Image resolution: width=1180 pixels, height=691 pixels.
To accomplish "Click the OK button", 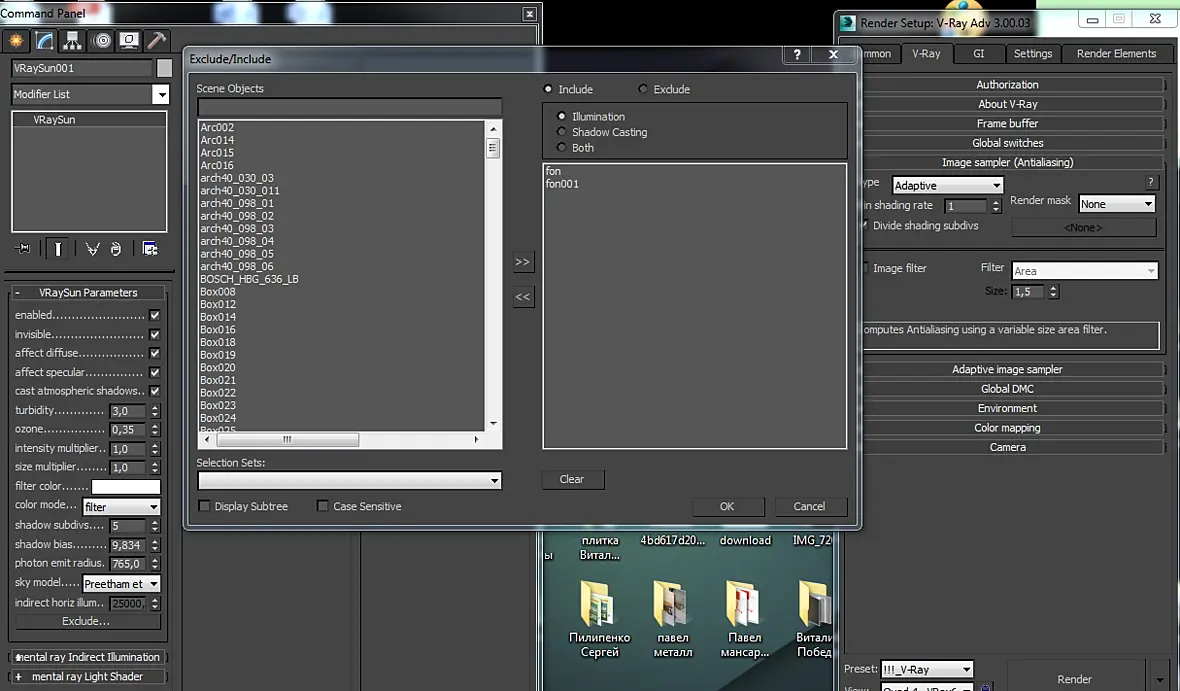I will (727, 507).
